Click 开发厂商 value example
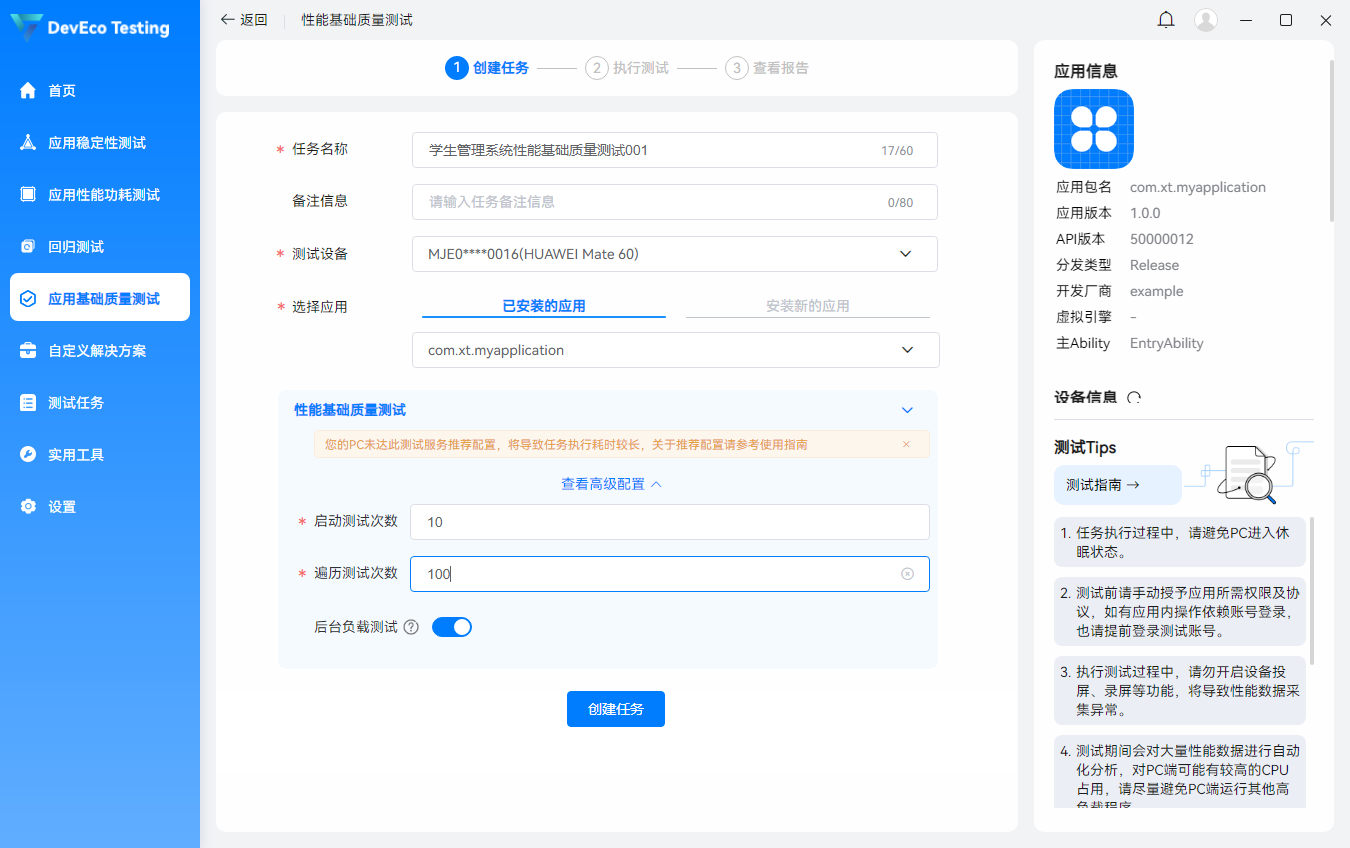This screenshot has height=848, width=1350. click(1157, 291)
